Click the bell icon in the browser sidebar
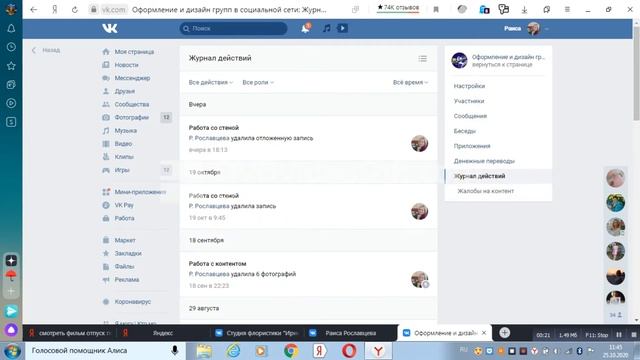The height and width of the screenshot is (360, 640). click(x=11, y=28)
